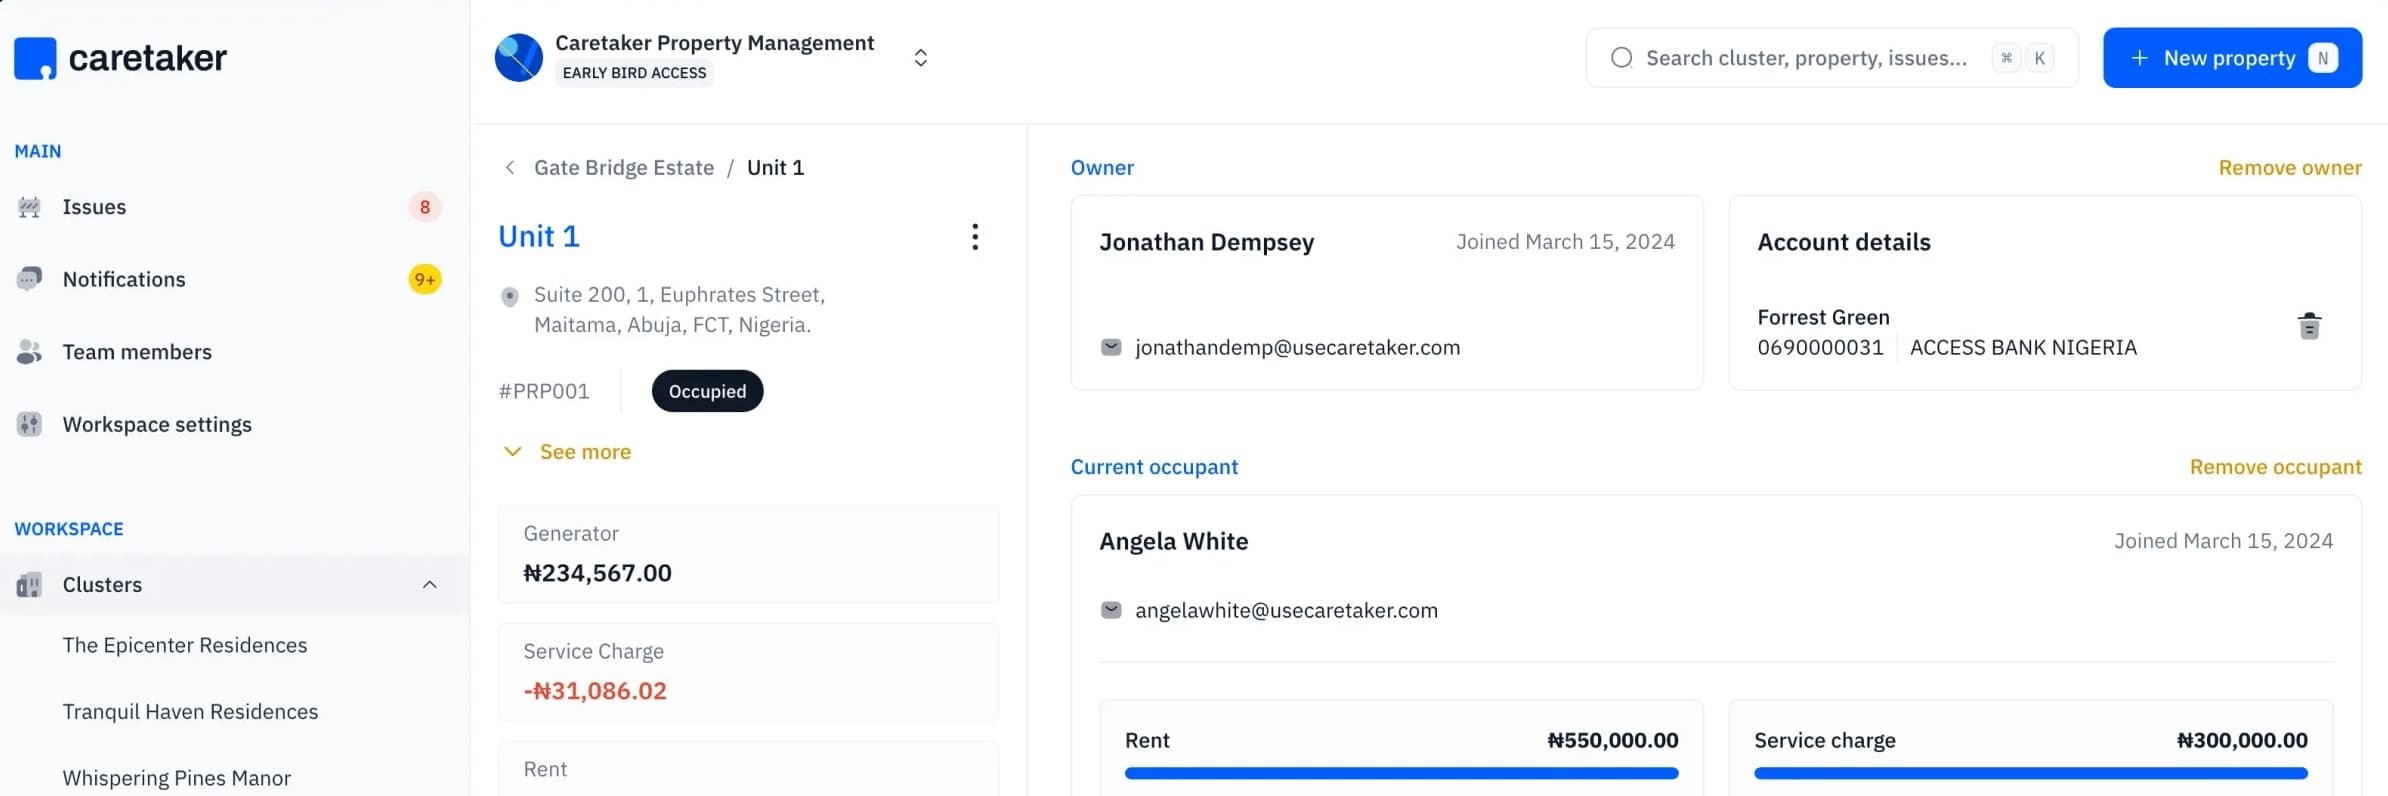Click the search magnifier icon
Image resolution: width=2388 pixels, height=796 pixels.
coord(1621,58)
